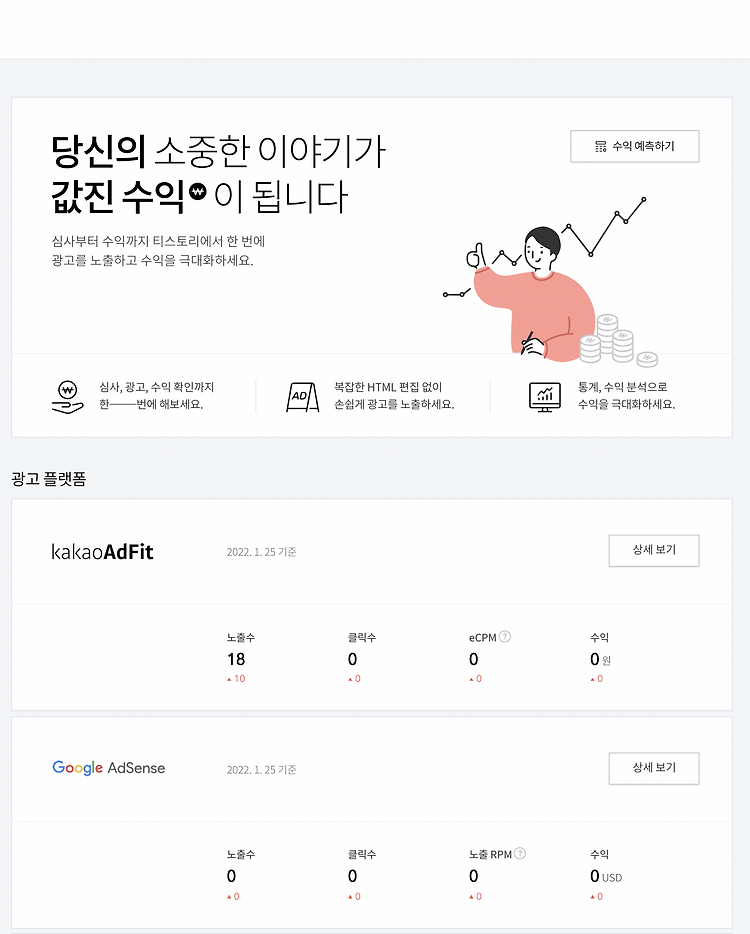Image resolution: width=750 pixels, height=934 pixels.
Task: Click kakaoAdFit 노출수 value 18
Action: click(x=236, y=659)
